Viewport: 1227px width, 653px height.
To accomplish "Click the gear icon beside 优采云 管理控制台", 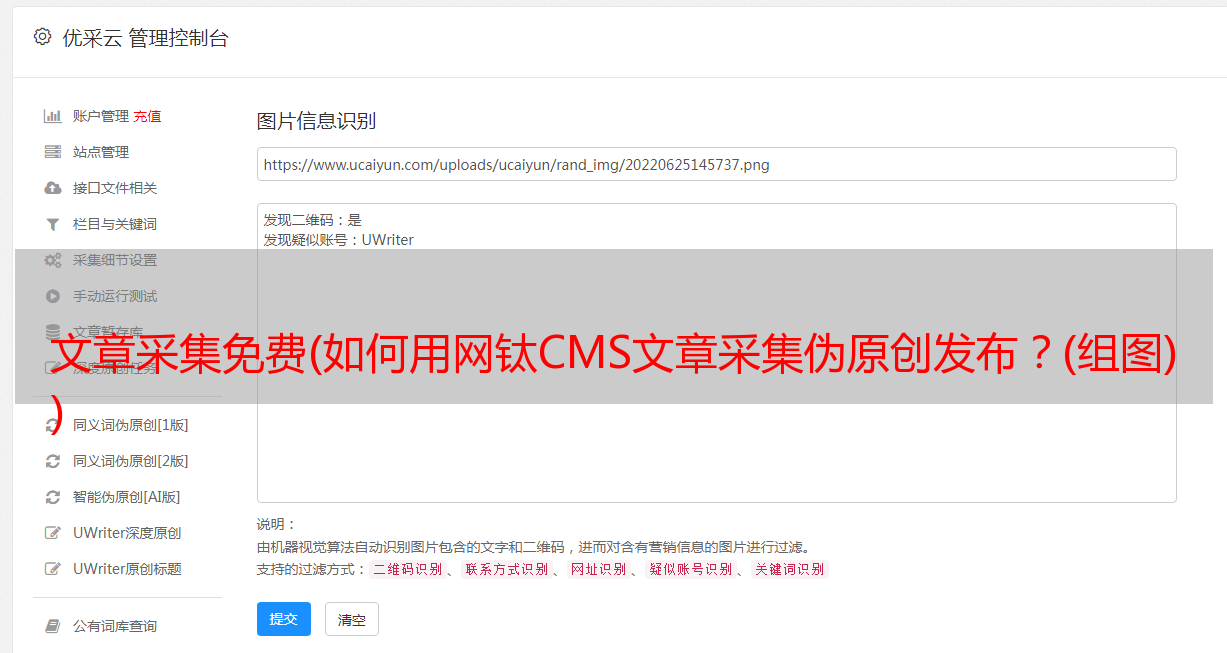I will point(42,37).
